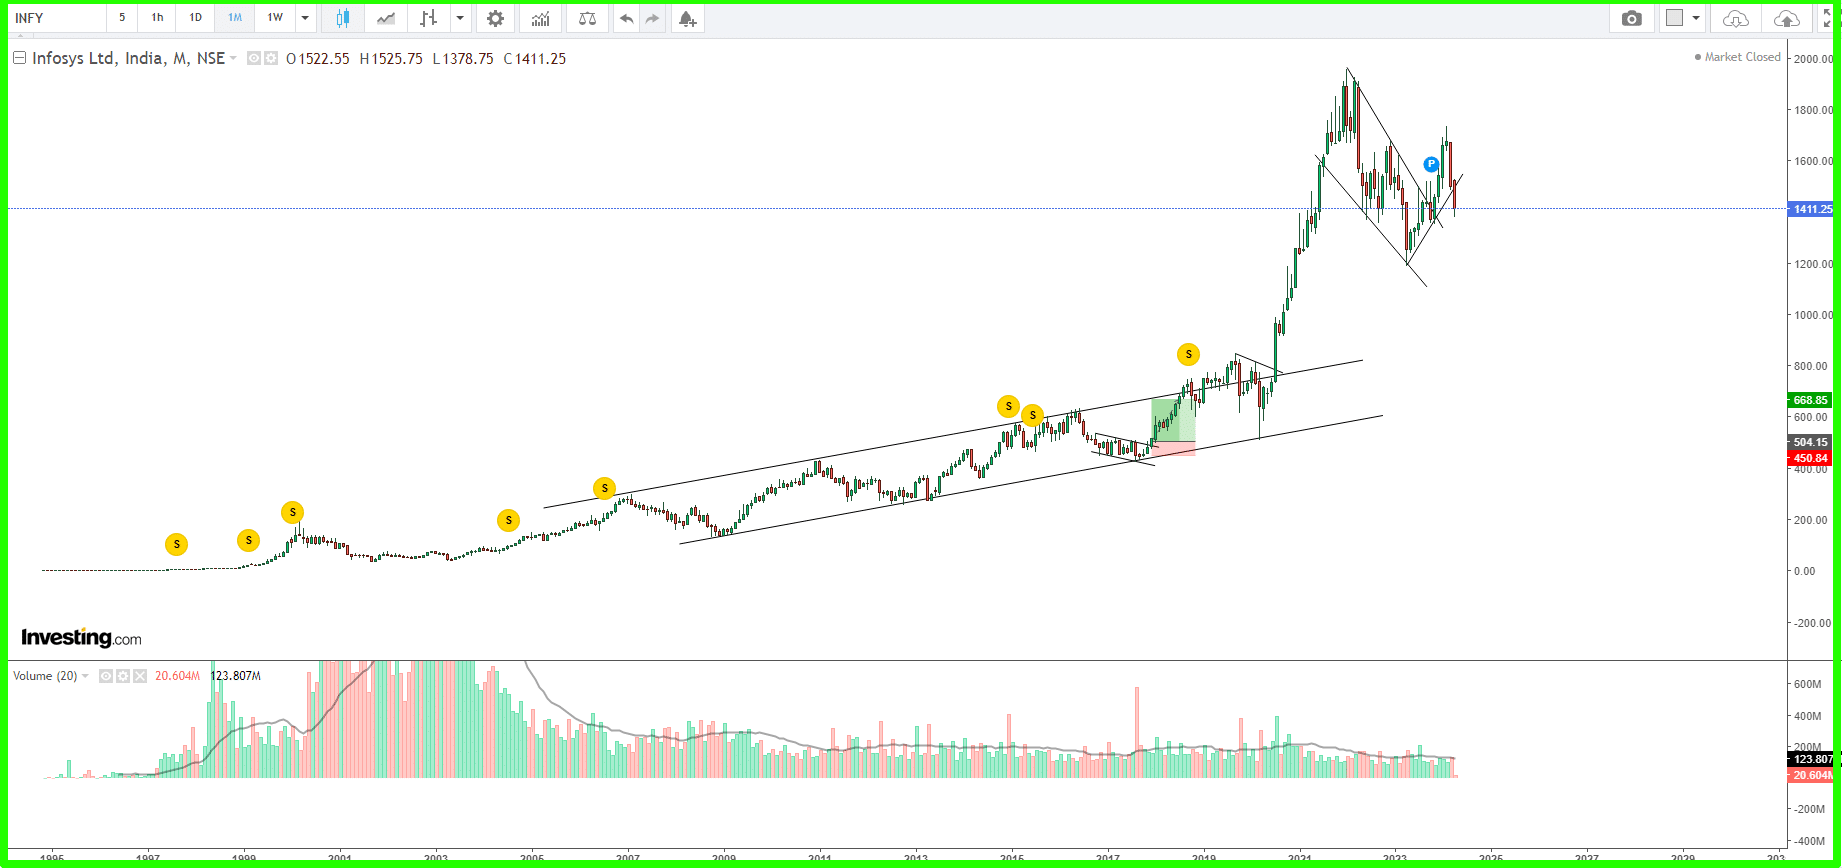The image size is (1842, 868).
Task: Switch to the area chart style icon
Action: point(386,18)
